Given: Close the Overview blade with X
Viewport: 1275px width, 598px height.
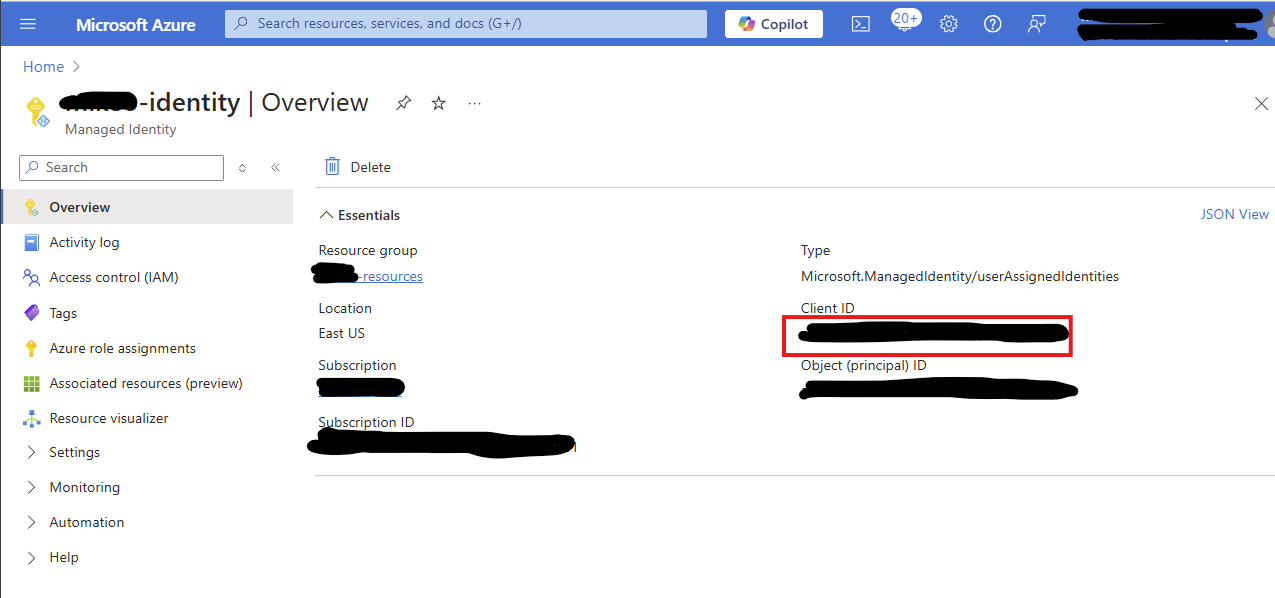Looking at the screenshot, I should coord(1261,104).
